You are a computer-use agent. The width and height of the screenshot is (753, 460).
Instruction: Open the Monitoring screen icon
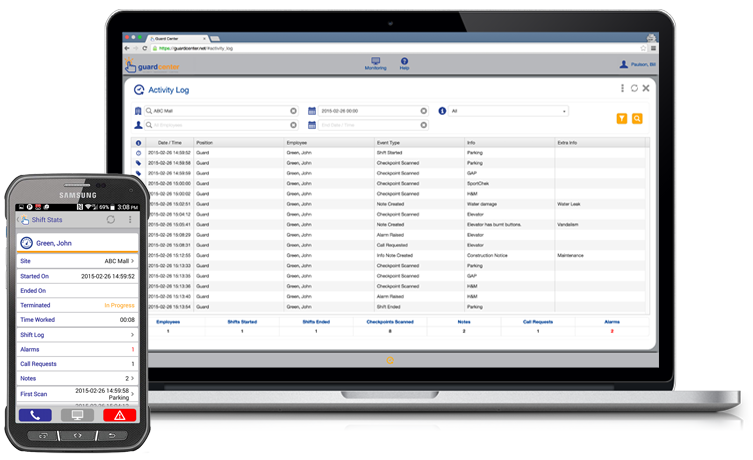(376, 62)
